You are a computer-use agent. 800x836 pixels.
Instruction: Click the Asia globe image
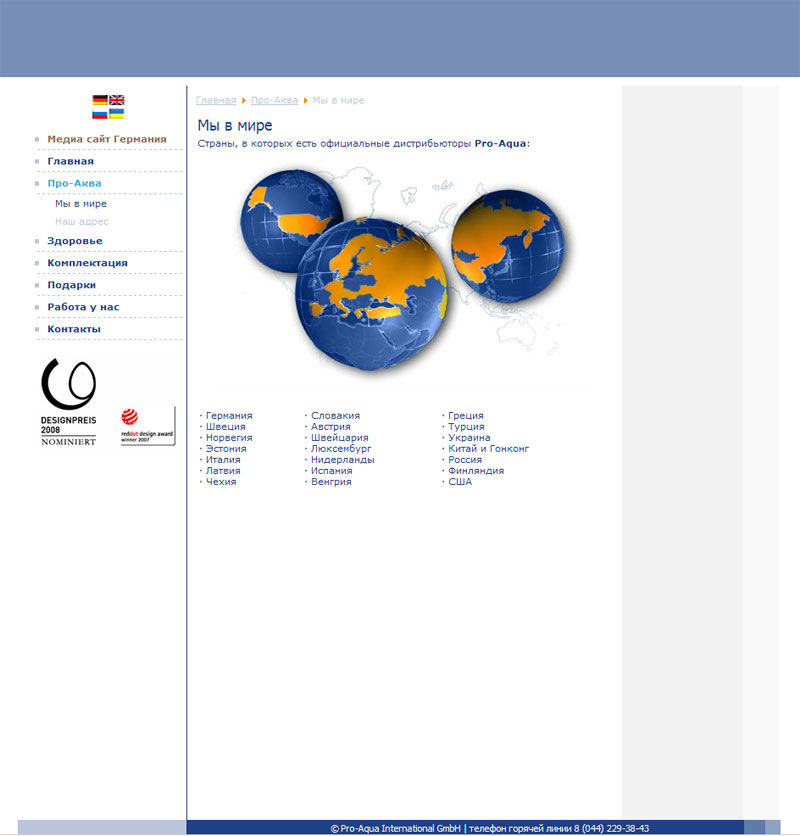pyautogui.click(x=508, y=246)
